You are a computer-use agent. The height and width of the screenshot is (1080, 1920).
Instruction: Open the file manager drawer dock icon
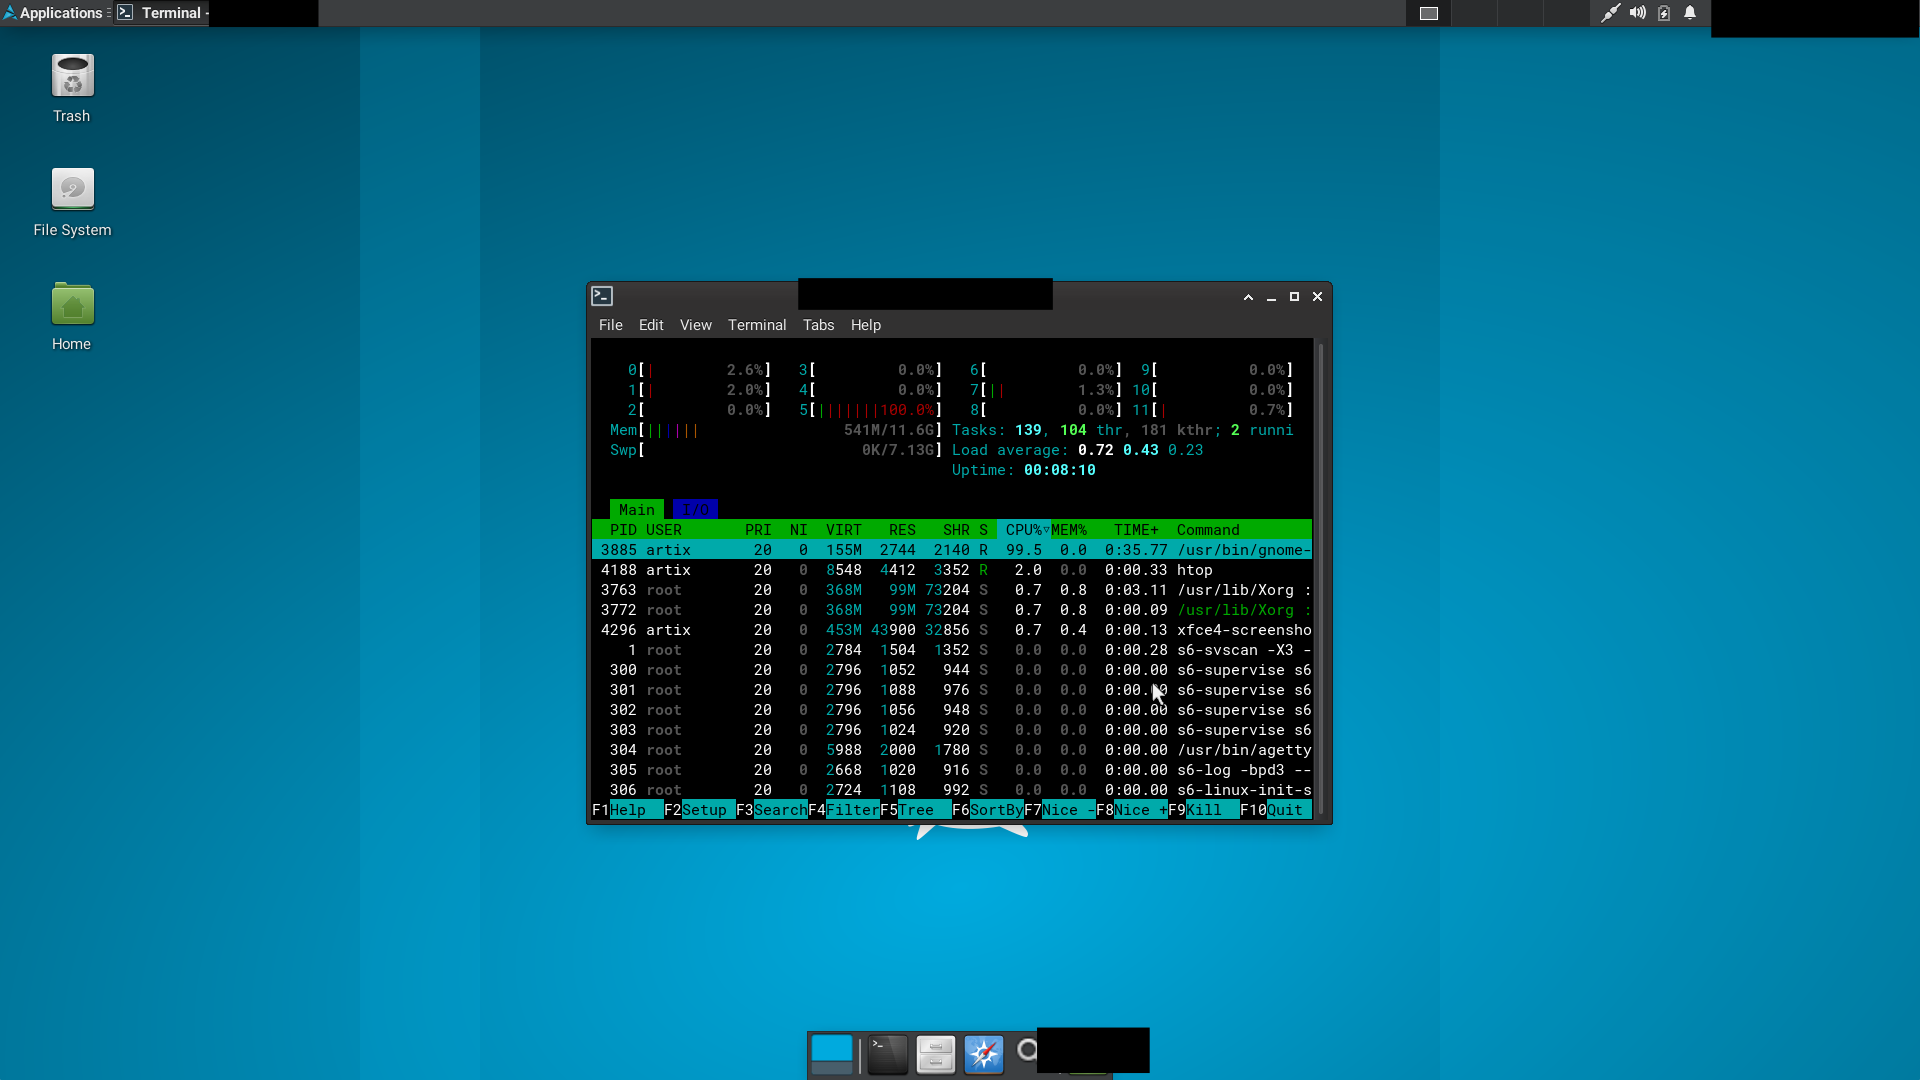(936, 1054)
